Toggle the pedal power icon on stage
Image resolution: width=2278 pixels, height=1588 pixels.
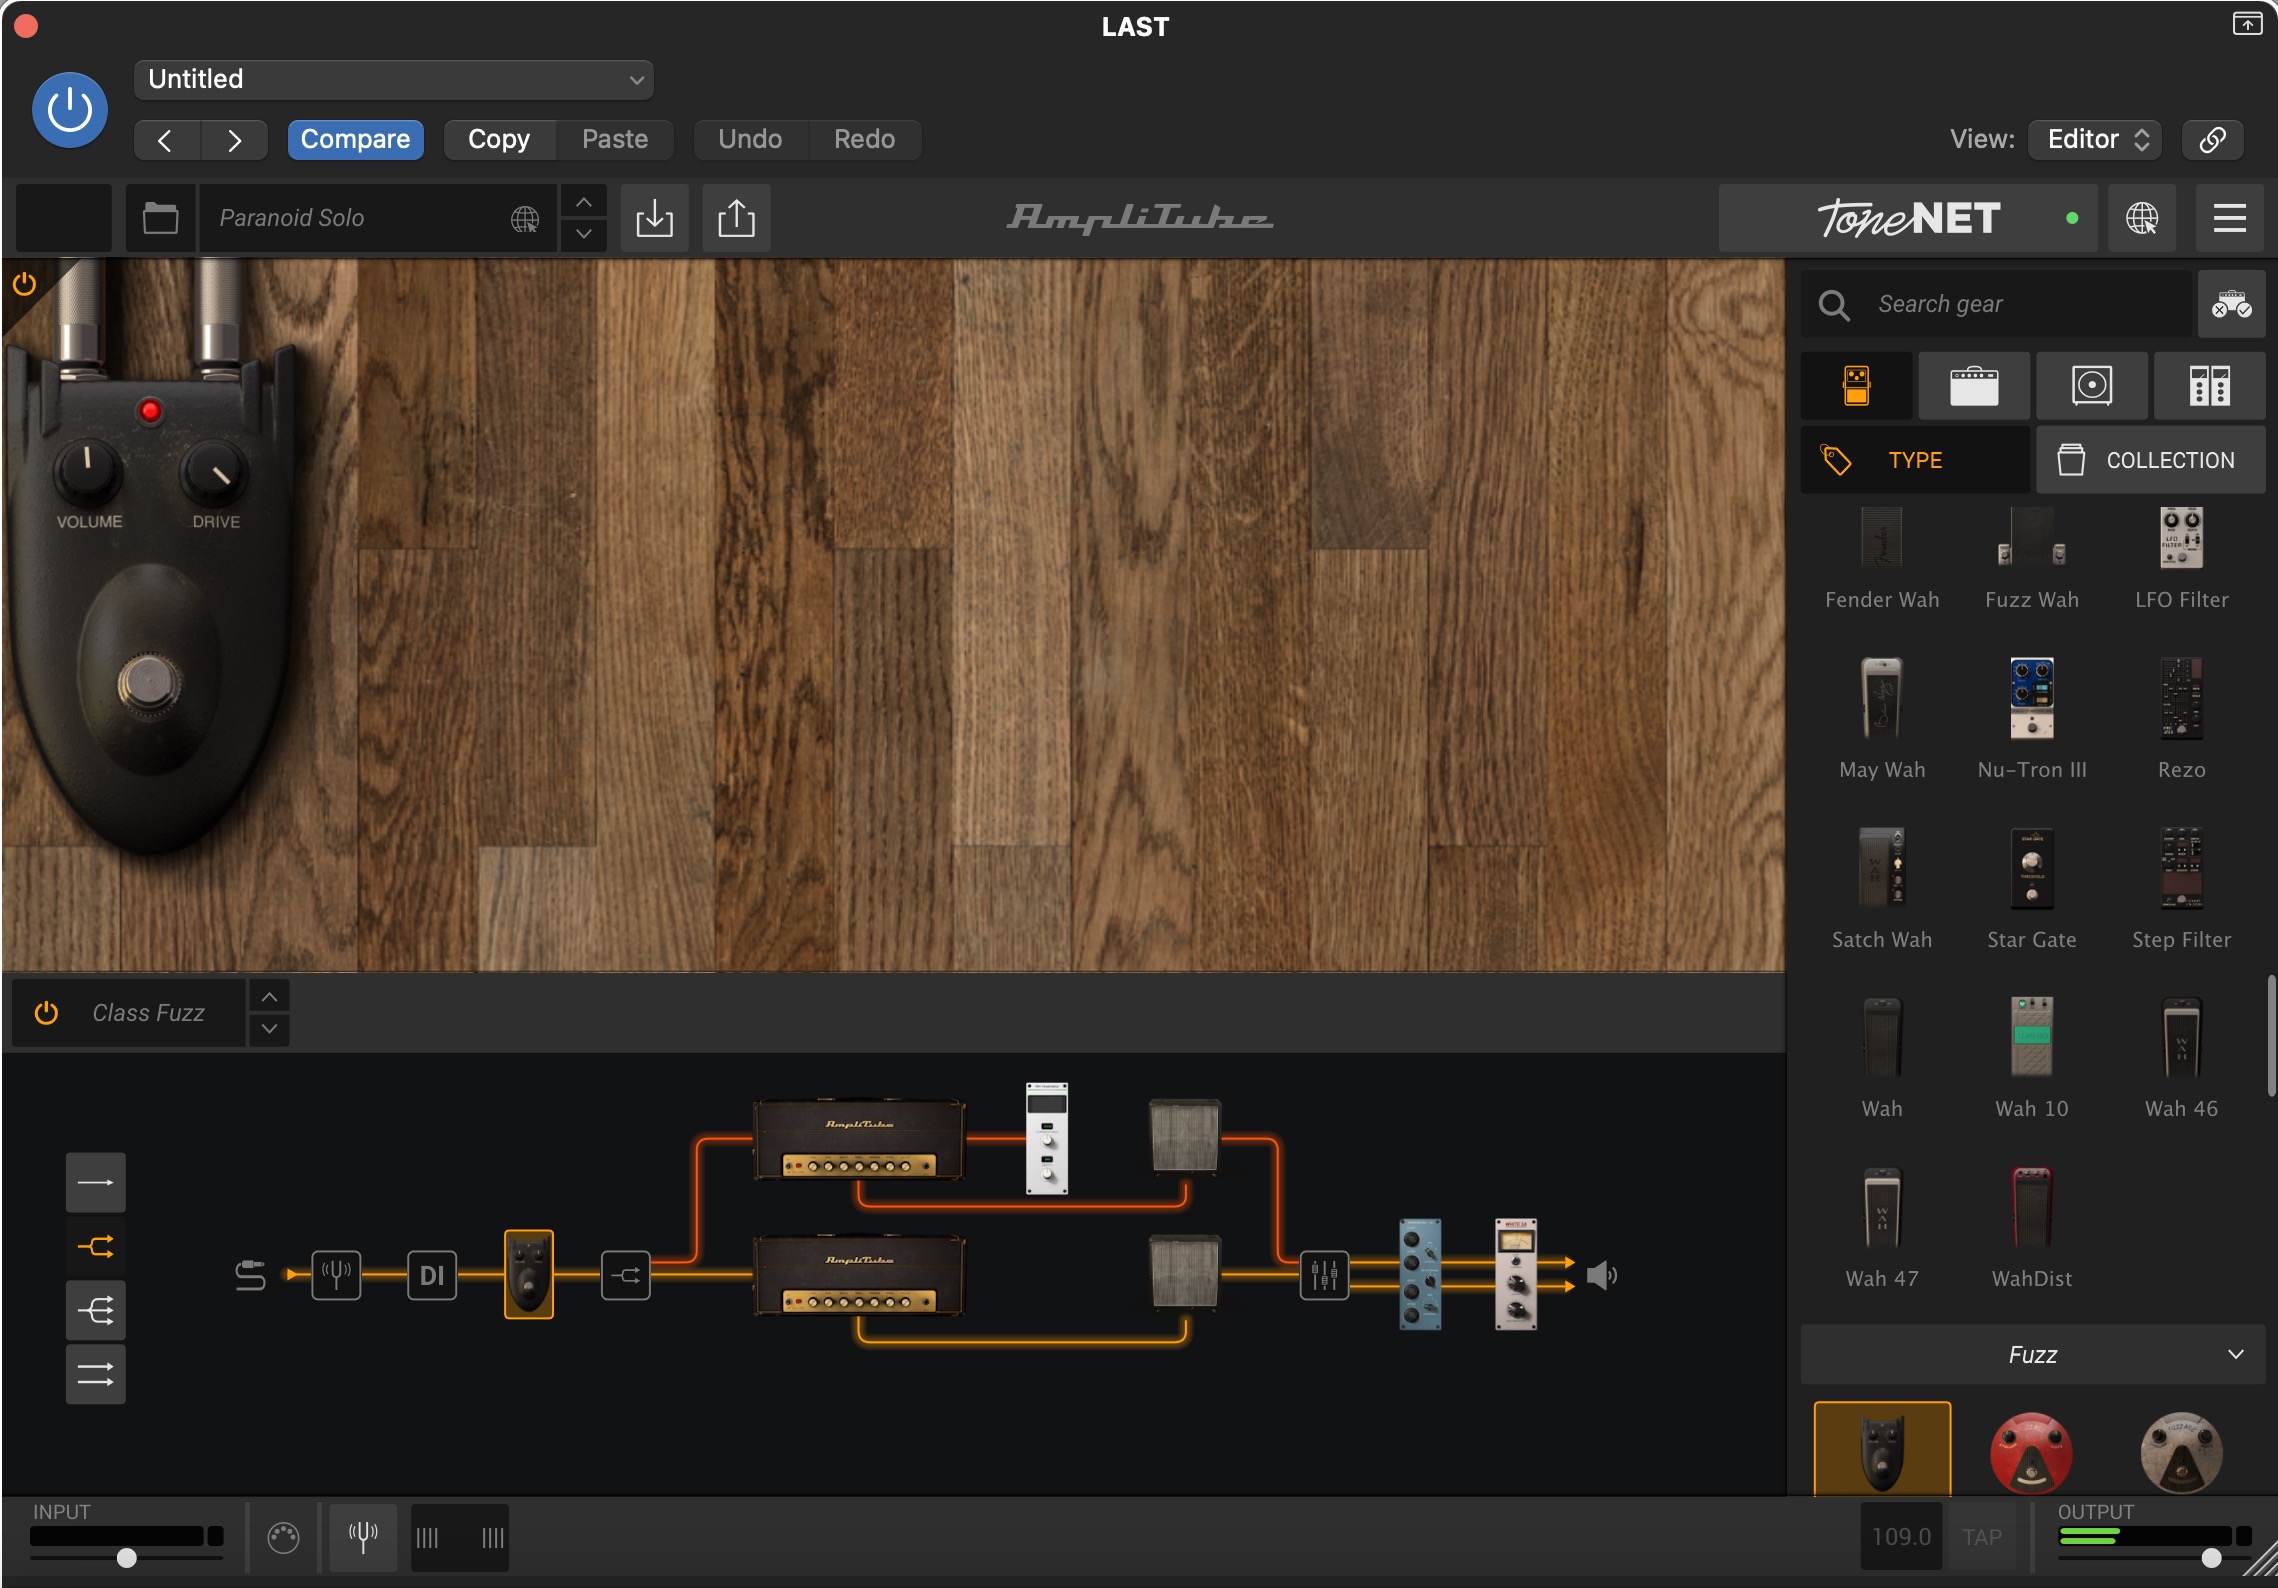point(25,284)
